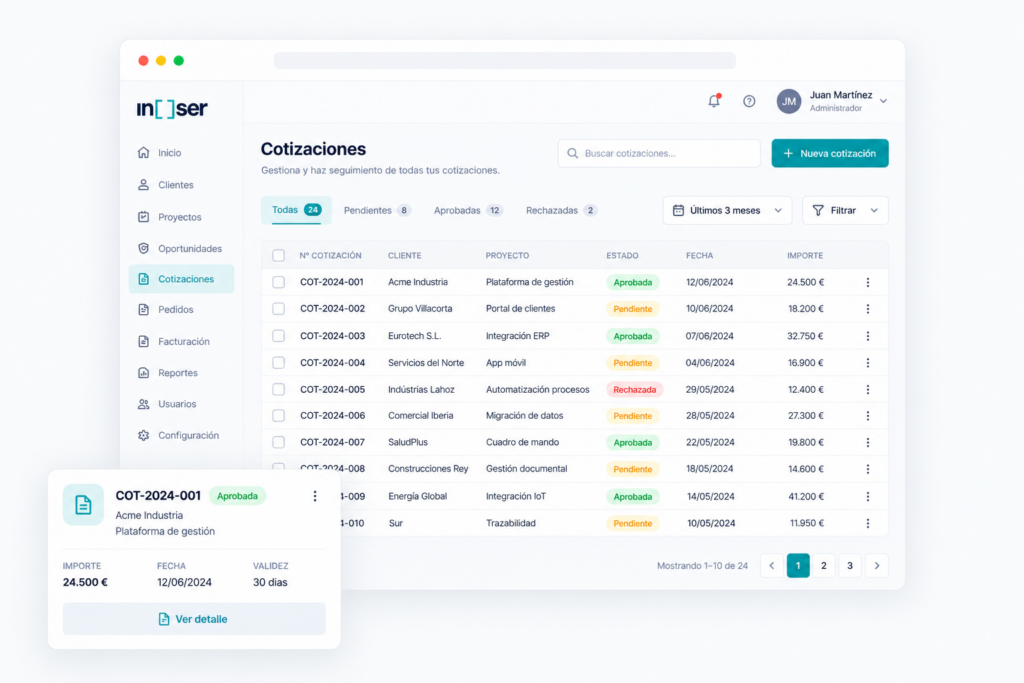Open Facturación in the sidebar
This screenshot has height=683, width=1024.
coord(182,342)
